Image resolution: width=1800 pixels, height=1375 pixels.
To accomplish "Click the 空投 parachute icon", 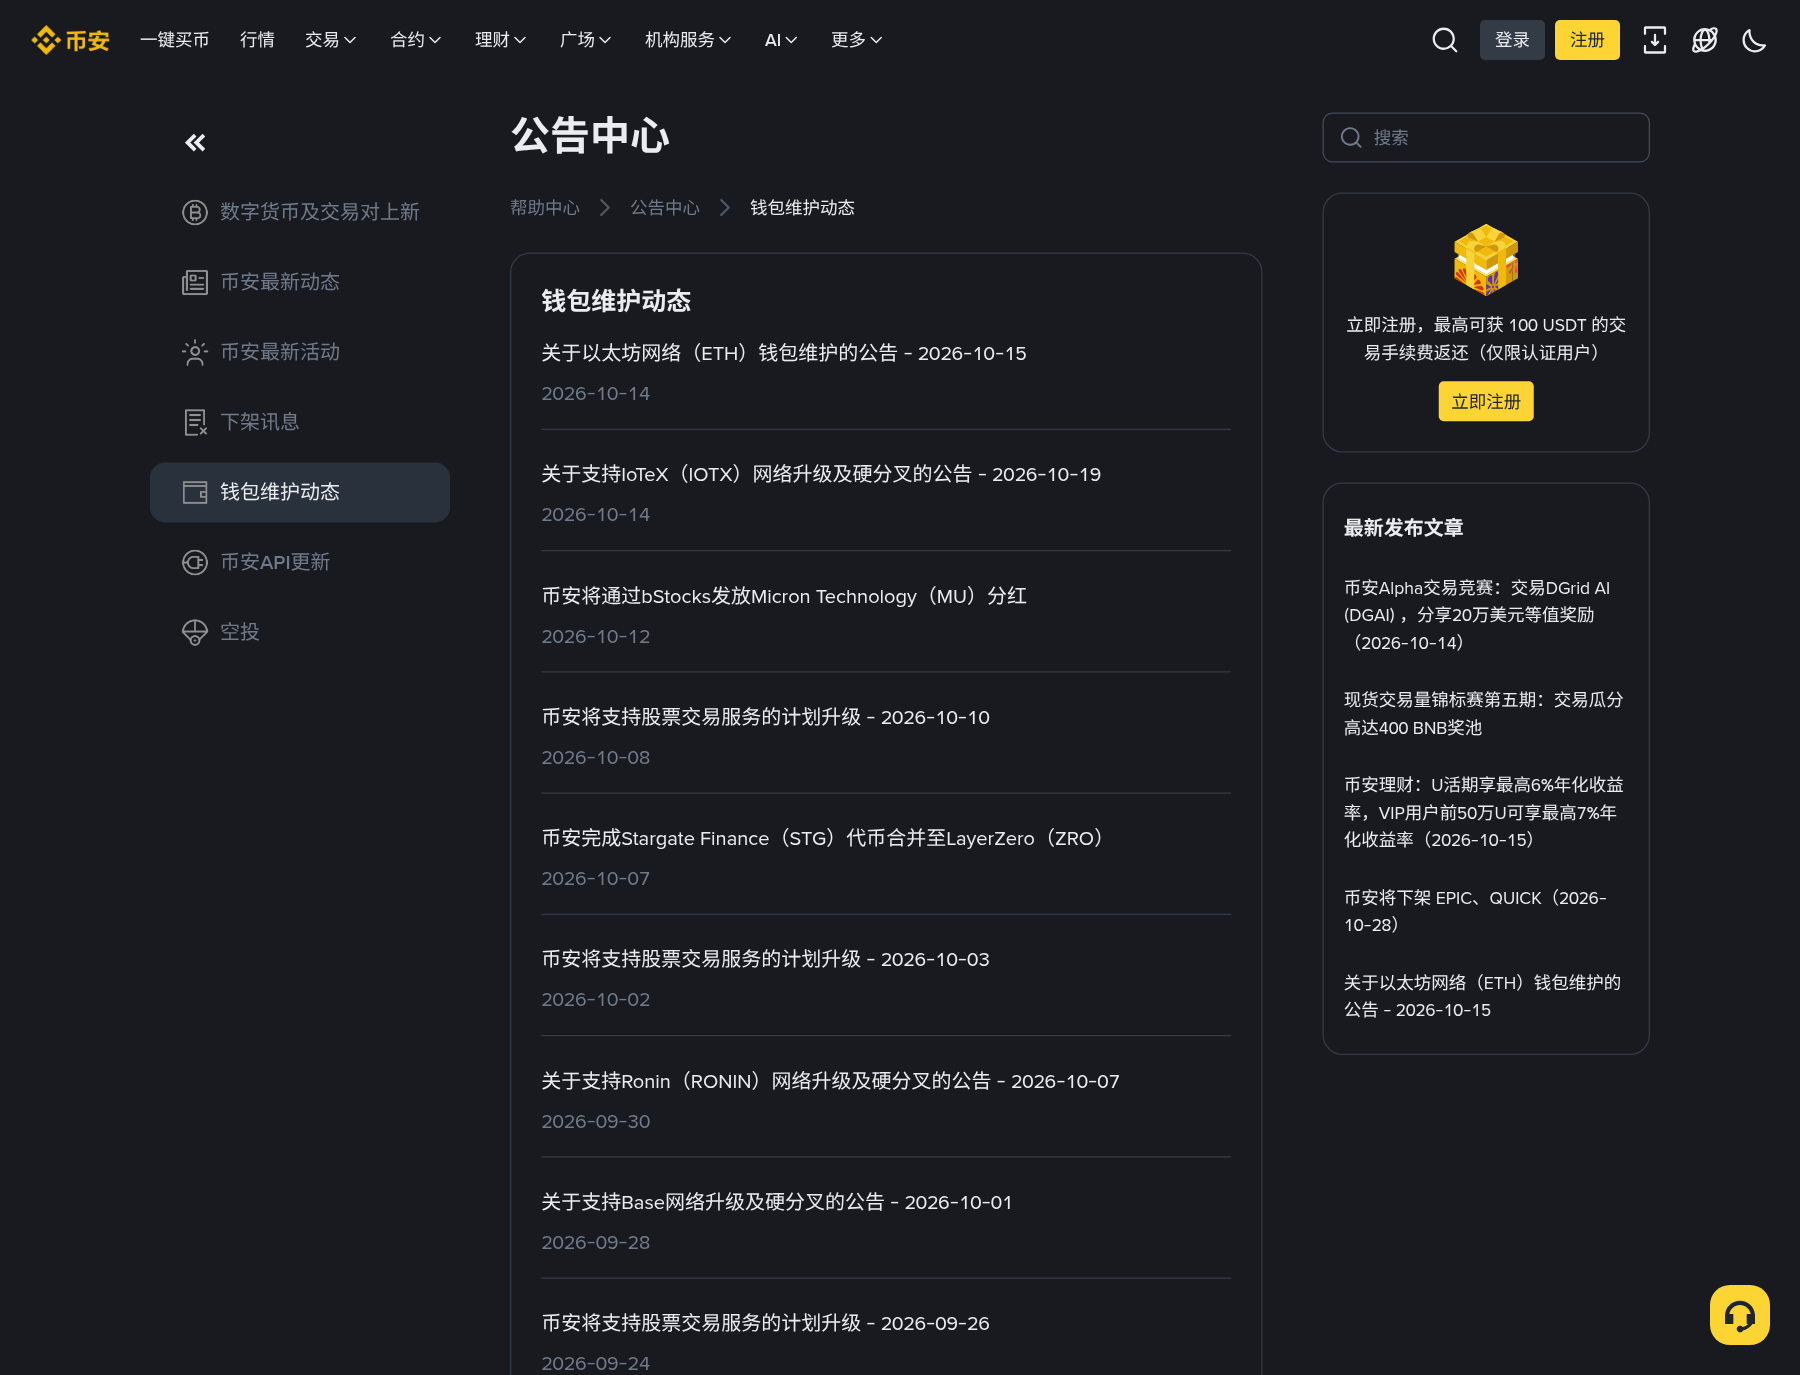I will [194, 632].
